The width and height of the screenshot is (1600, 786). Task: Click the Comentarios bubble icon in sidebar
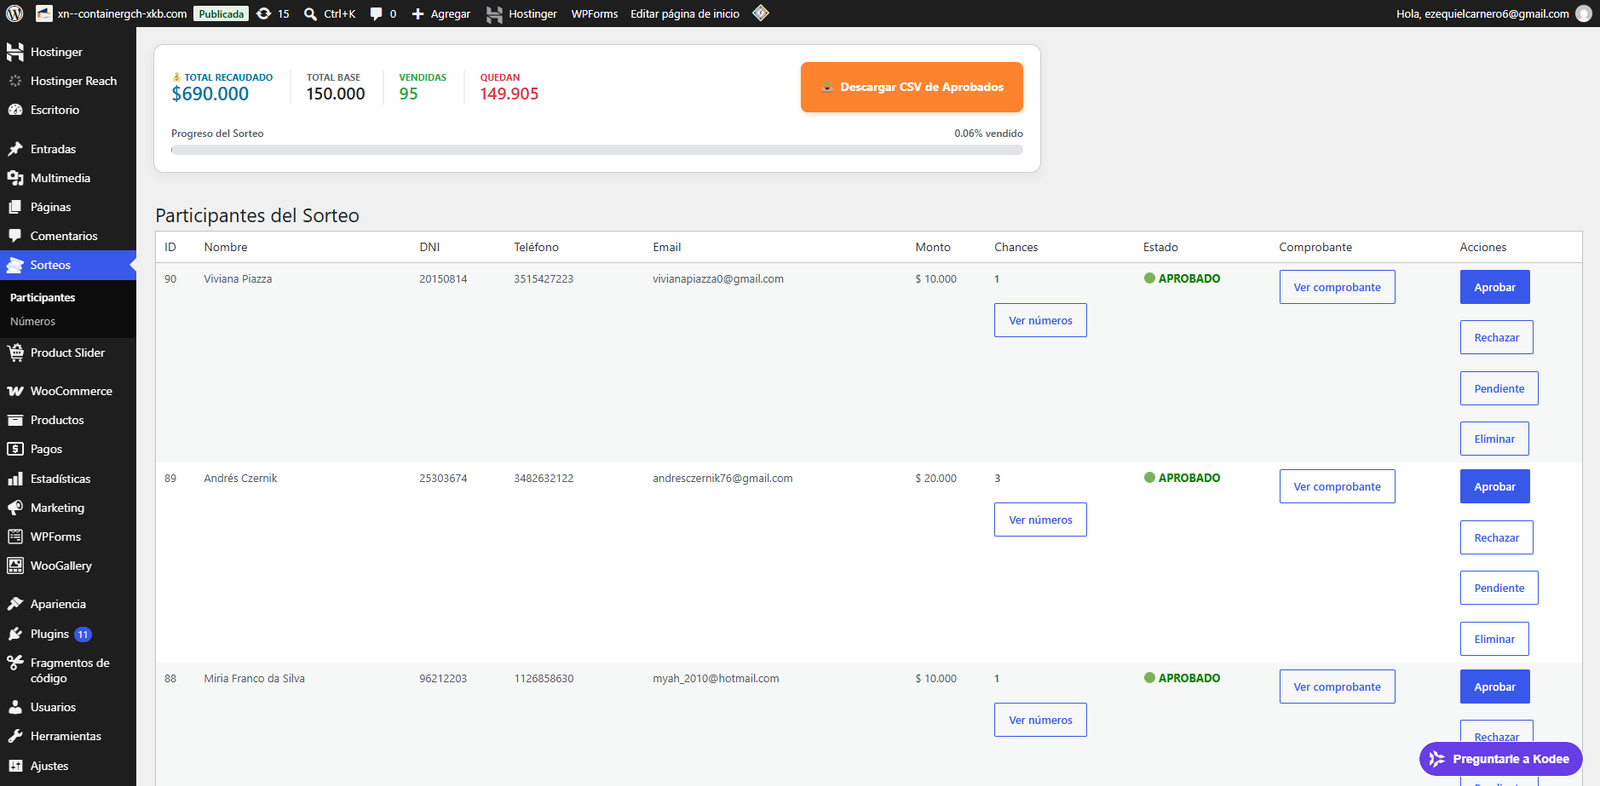(x=15, y=236)
